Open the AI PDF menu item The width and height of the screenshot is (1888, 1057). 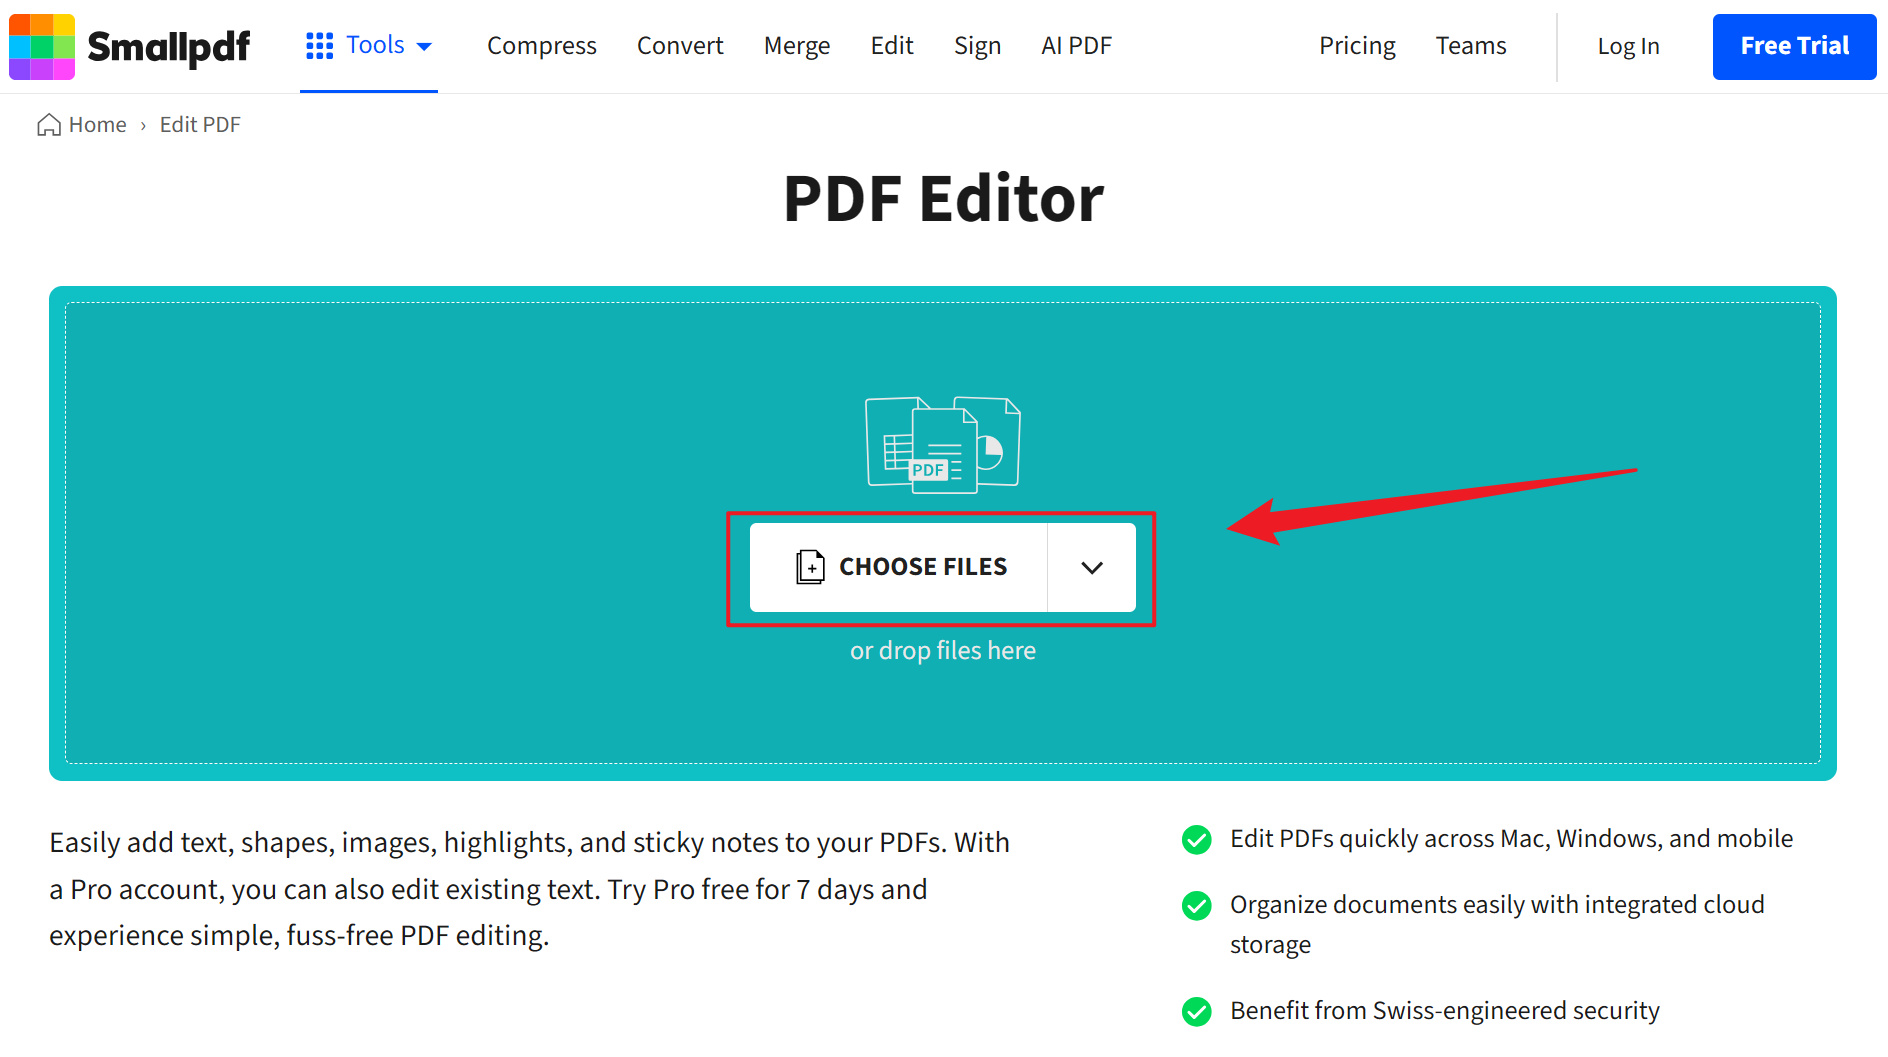click(1076, 46)
